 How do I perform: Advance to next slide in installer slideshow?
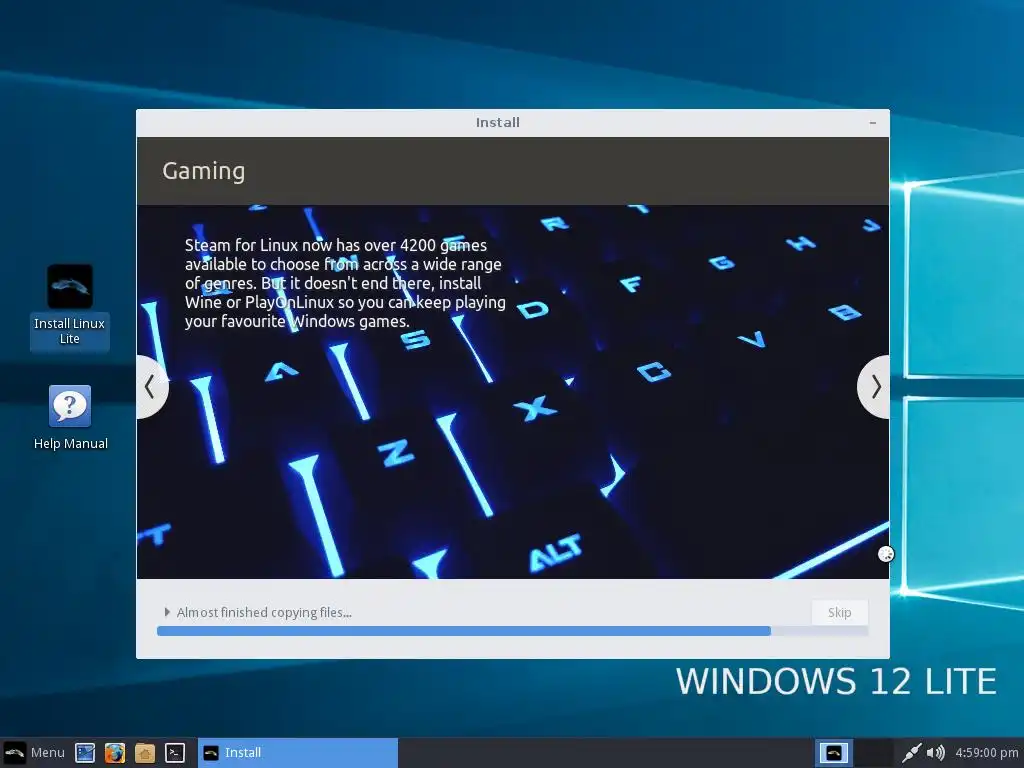pos(874,387)
